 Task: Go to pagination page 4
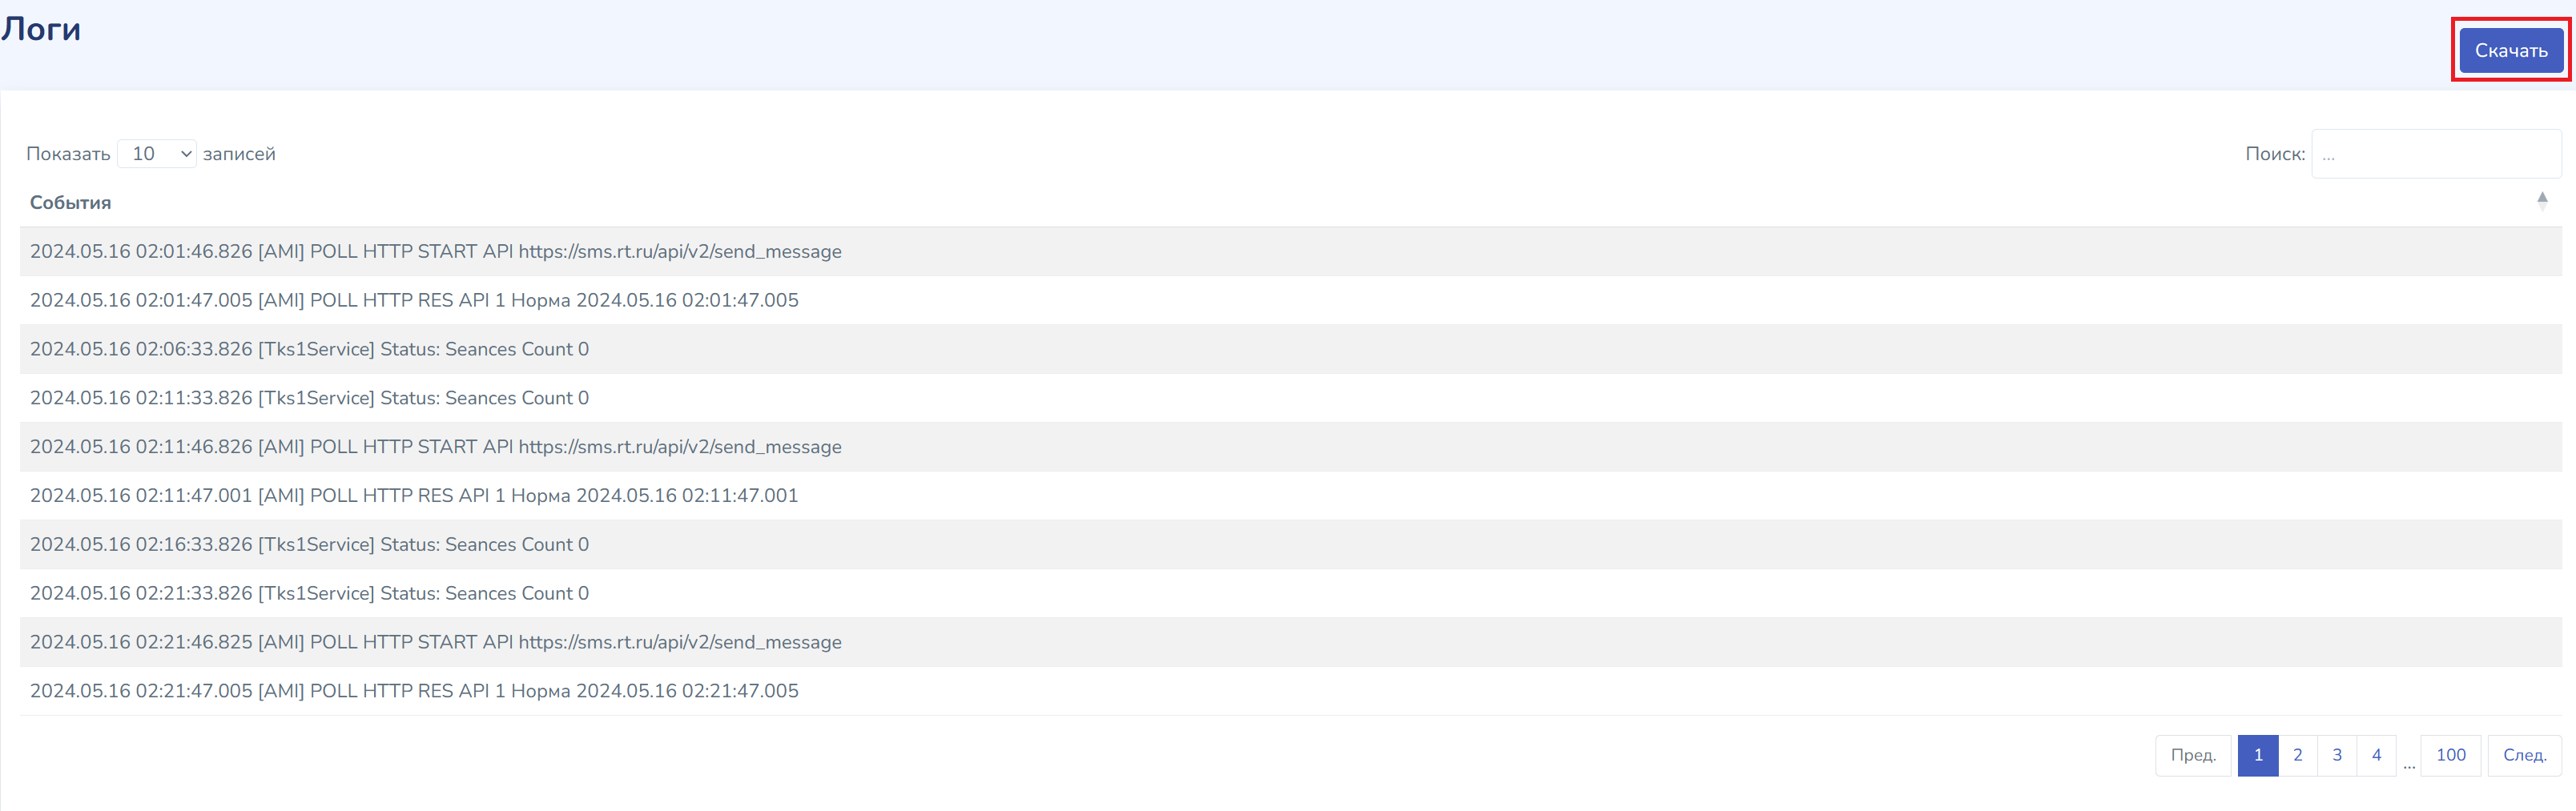click(x=2376, y=755)
